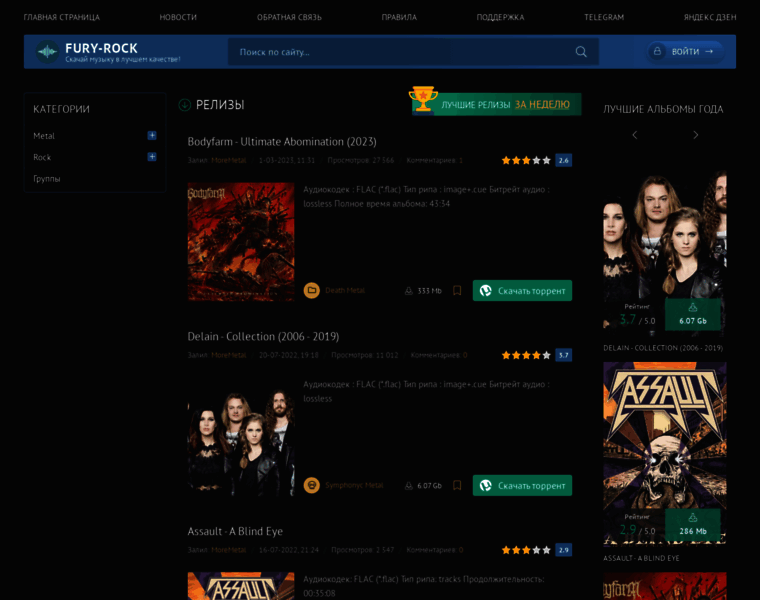The image size is (760, 600).
Task: Click torrent icon in Delain download button
Action: click(x=486, y=485)
